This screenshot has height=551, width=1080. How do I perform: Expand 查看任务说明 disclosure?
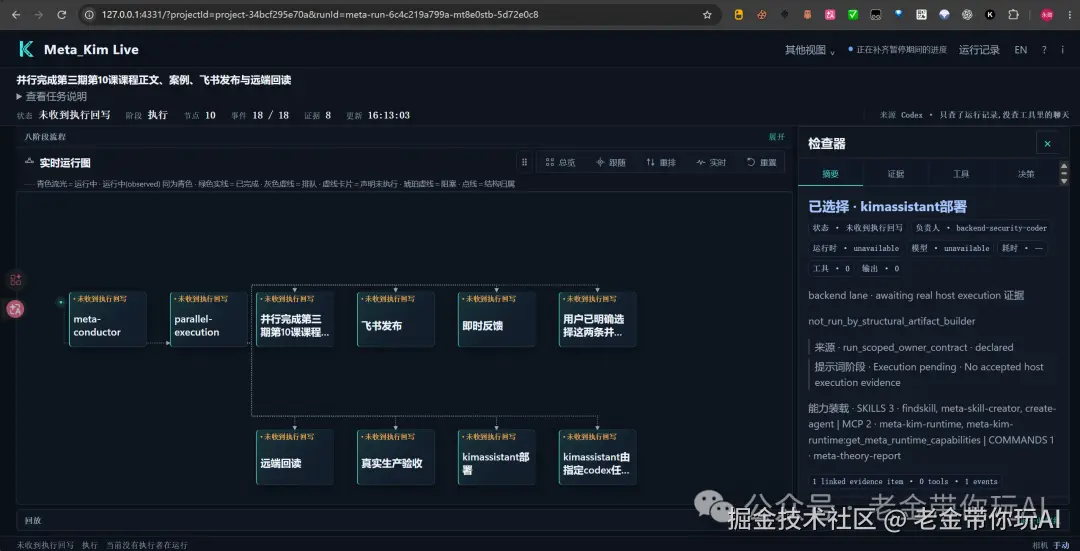click(52, 96)
